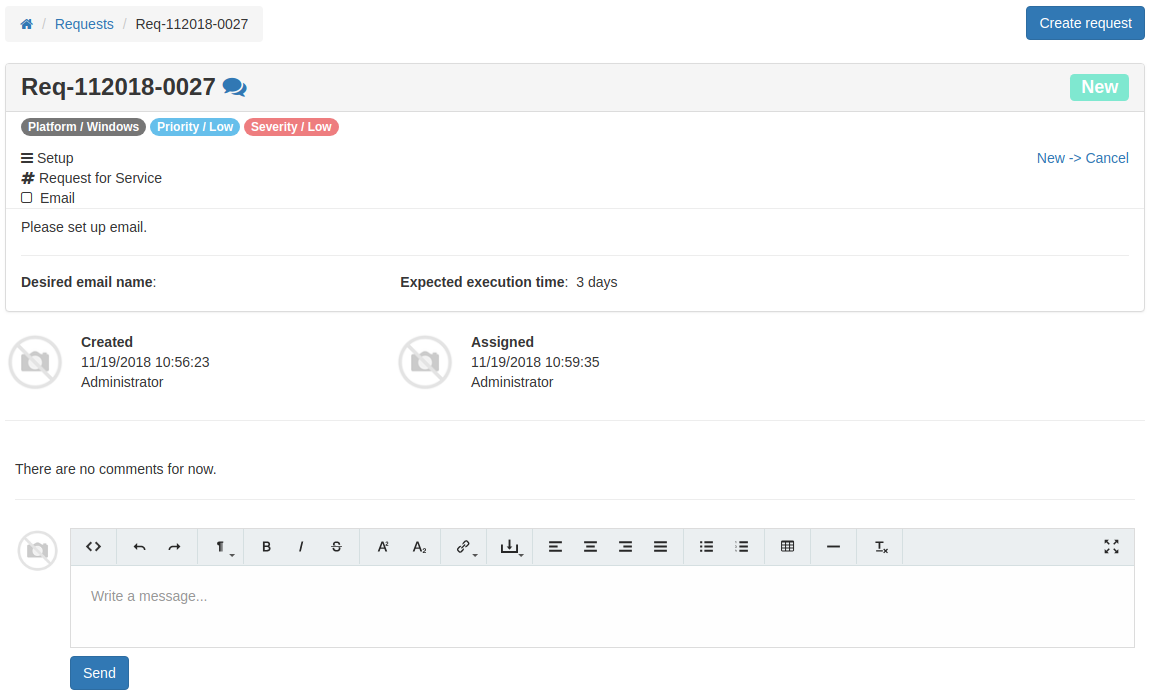Insert a bulleted list

707,547
